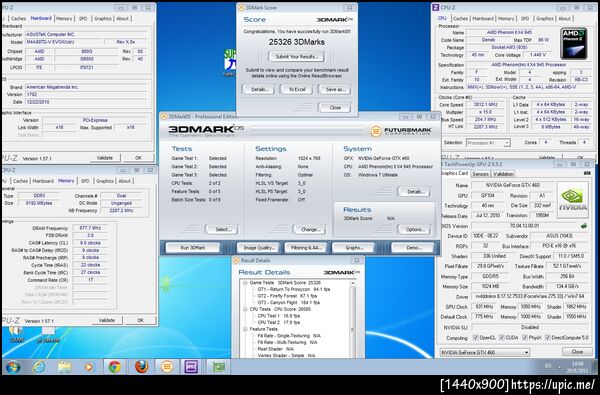
Task: Click the Close button in GPU-Z
Action: tap(577, 352)
